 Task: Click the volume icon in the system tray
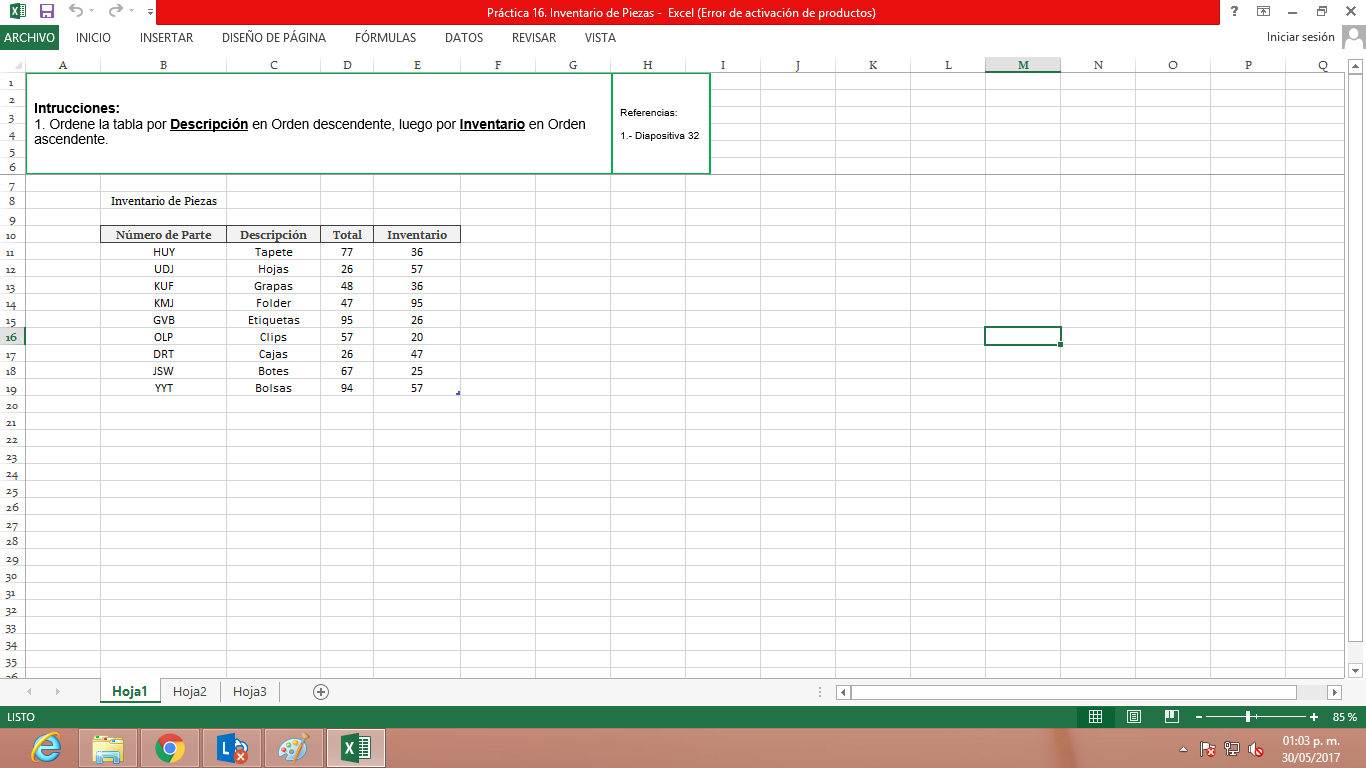[x=1257, y=748]
